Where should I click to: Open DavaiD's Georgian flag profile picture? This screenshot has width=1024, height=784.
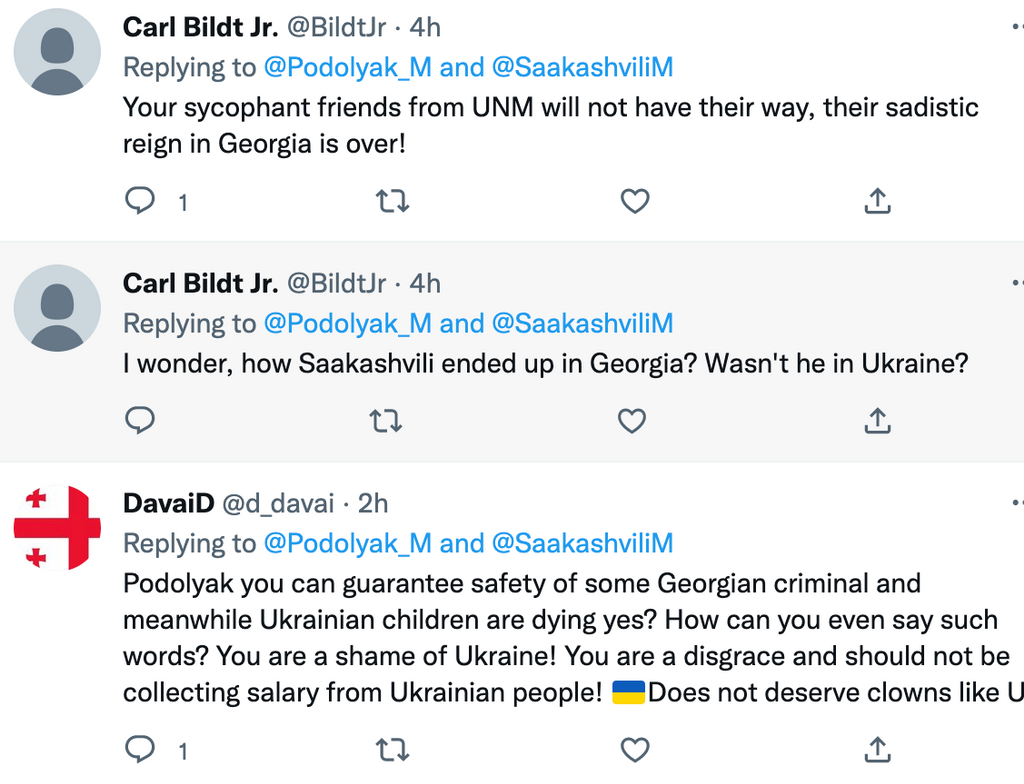point(57,527)
